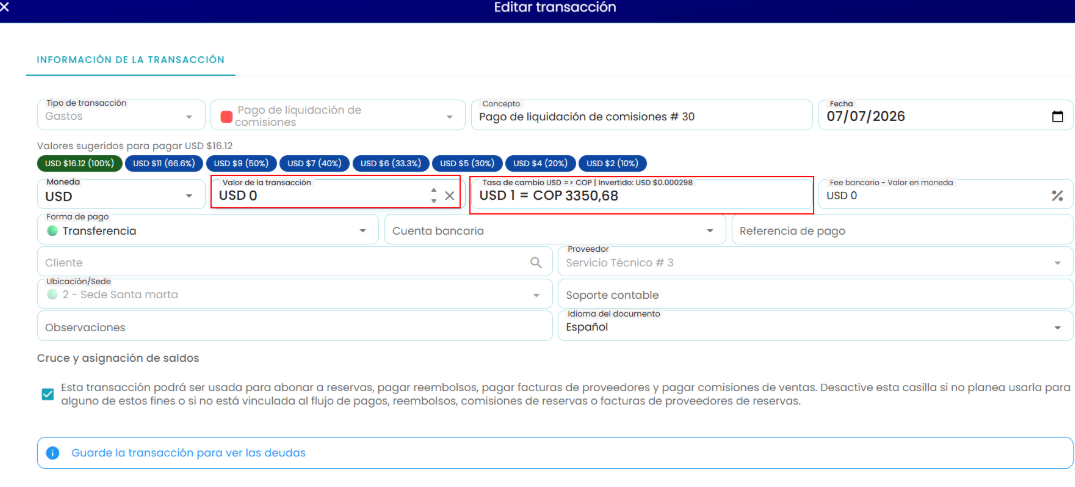The width and height of the screenshot is (1075, 487).
Task: Click the search magnifier in Cliente field
Action: pyautogui.click(x=535, y=262)
